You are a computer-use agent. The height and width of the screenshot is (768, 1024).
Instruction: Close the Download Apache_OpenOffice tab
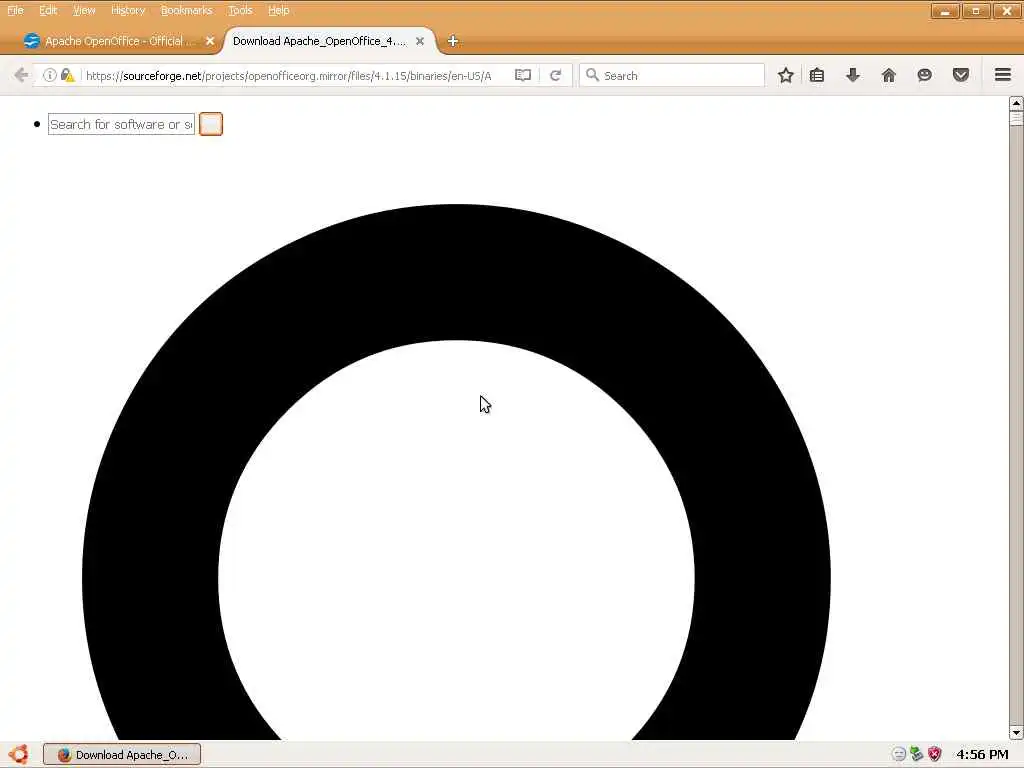(x=420, y=41)
